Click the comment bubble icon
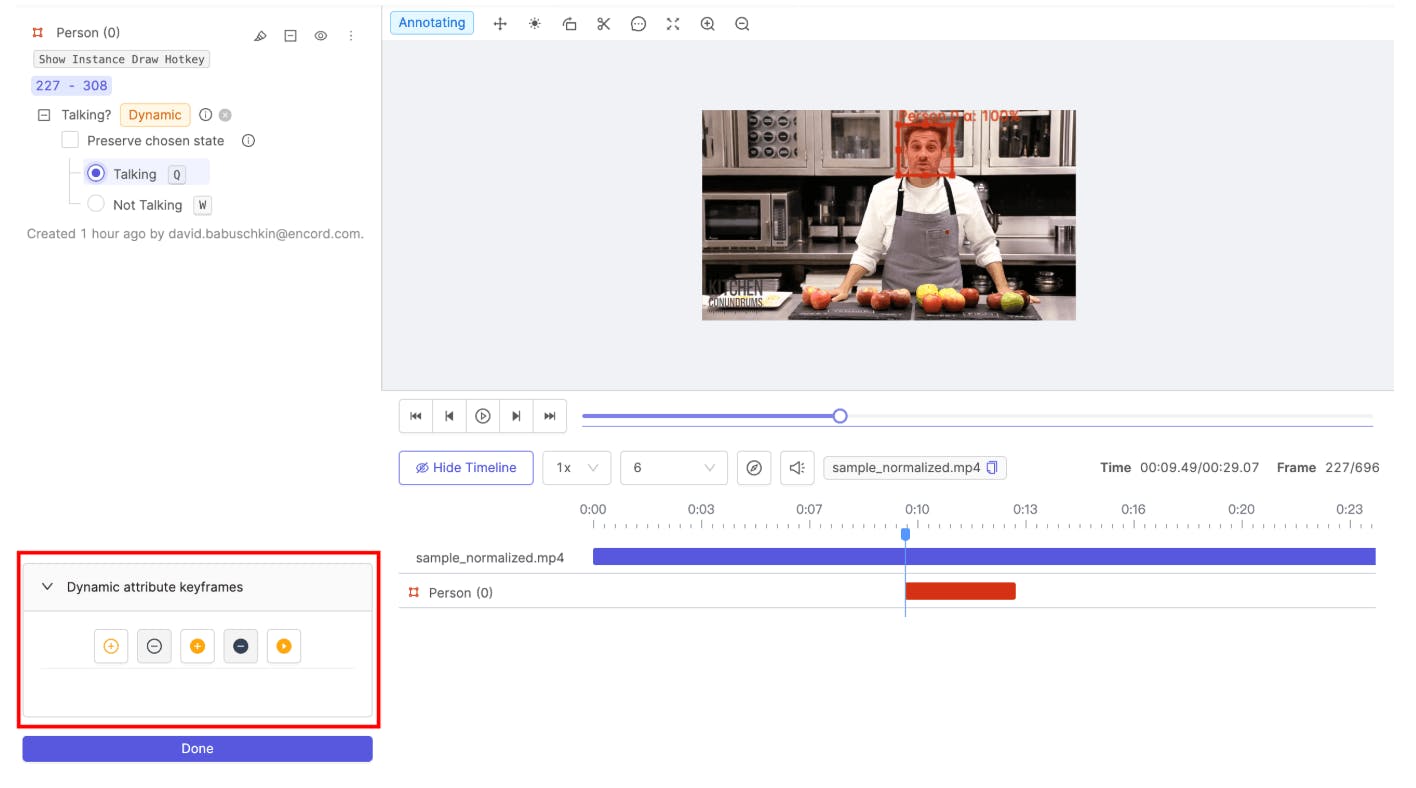 (x=638, y=23)
